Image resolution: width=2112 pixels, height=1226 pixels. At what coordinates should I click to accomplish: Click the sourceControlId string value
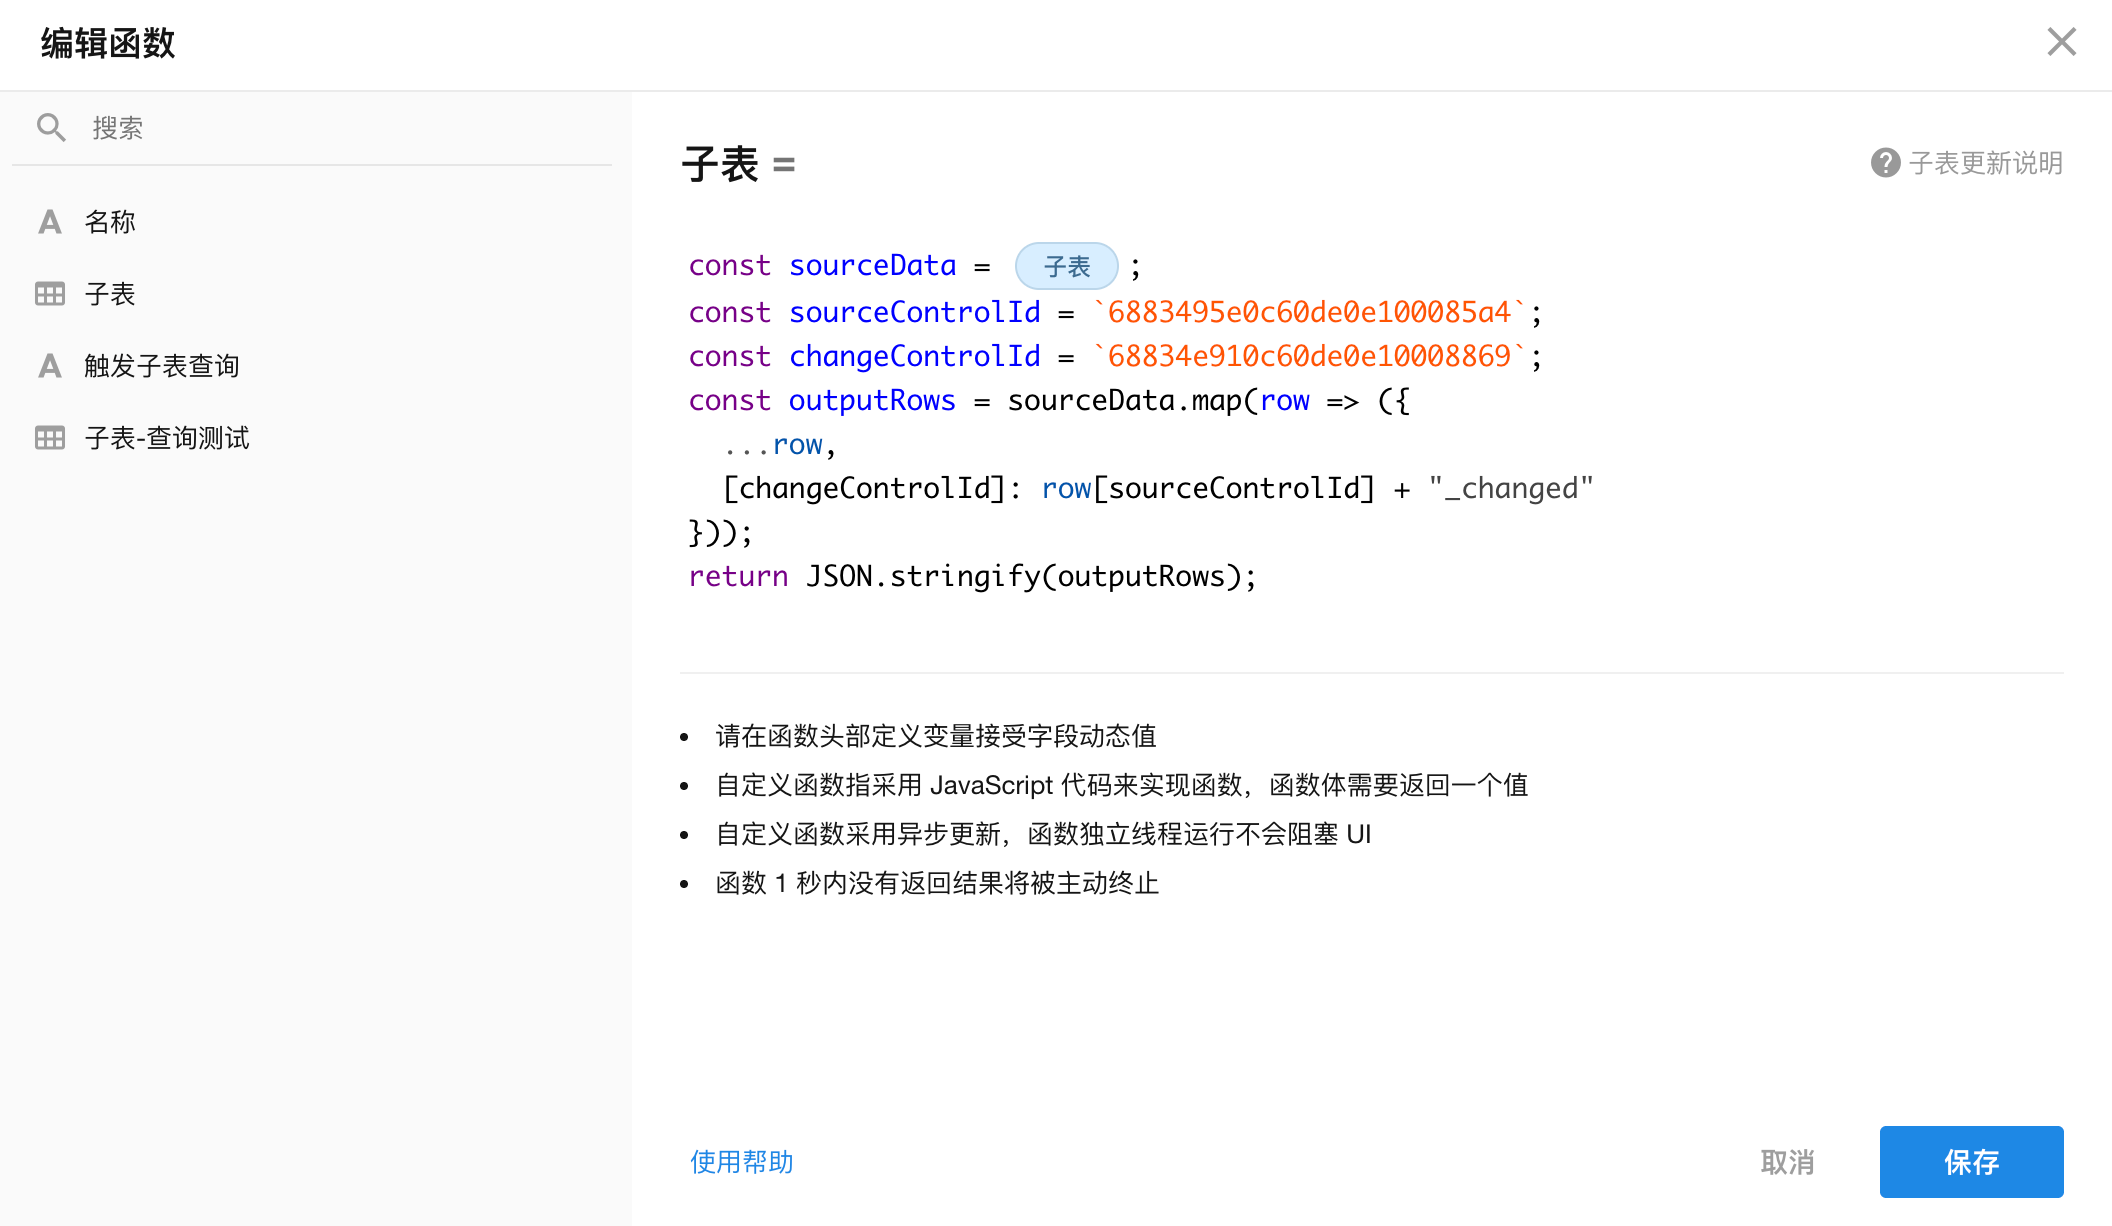(x=1308, y=313)
